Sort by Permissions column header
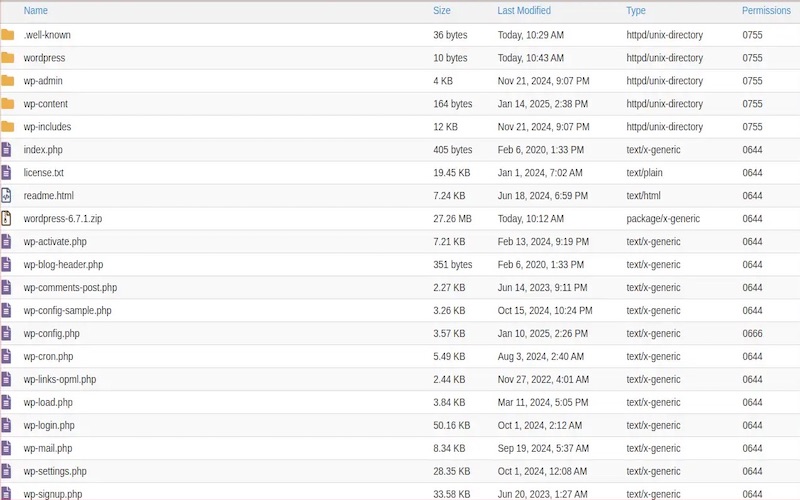 click(x=766, y=11)
